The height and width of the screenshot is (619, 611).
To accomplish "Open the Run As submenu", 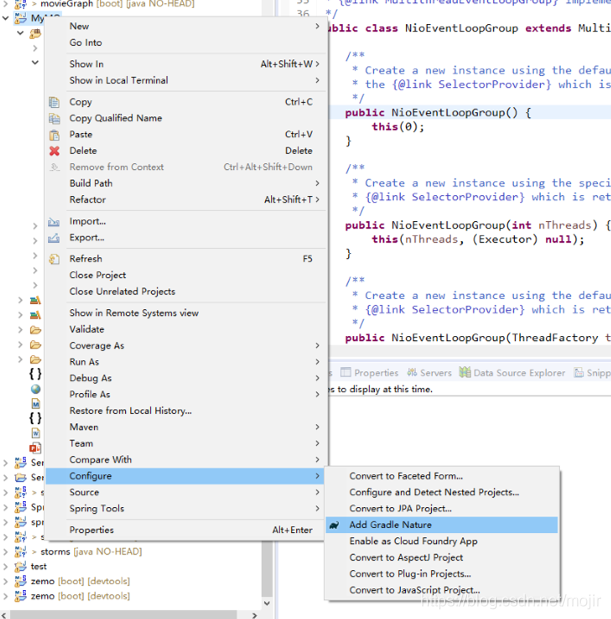I will (186, 362).
